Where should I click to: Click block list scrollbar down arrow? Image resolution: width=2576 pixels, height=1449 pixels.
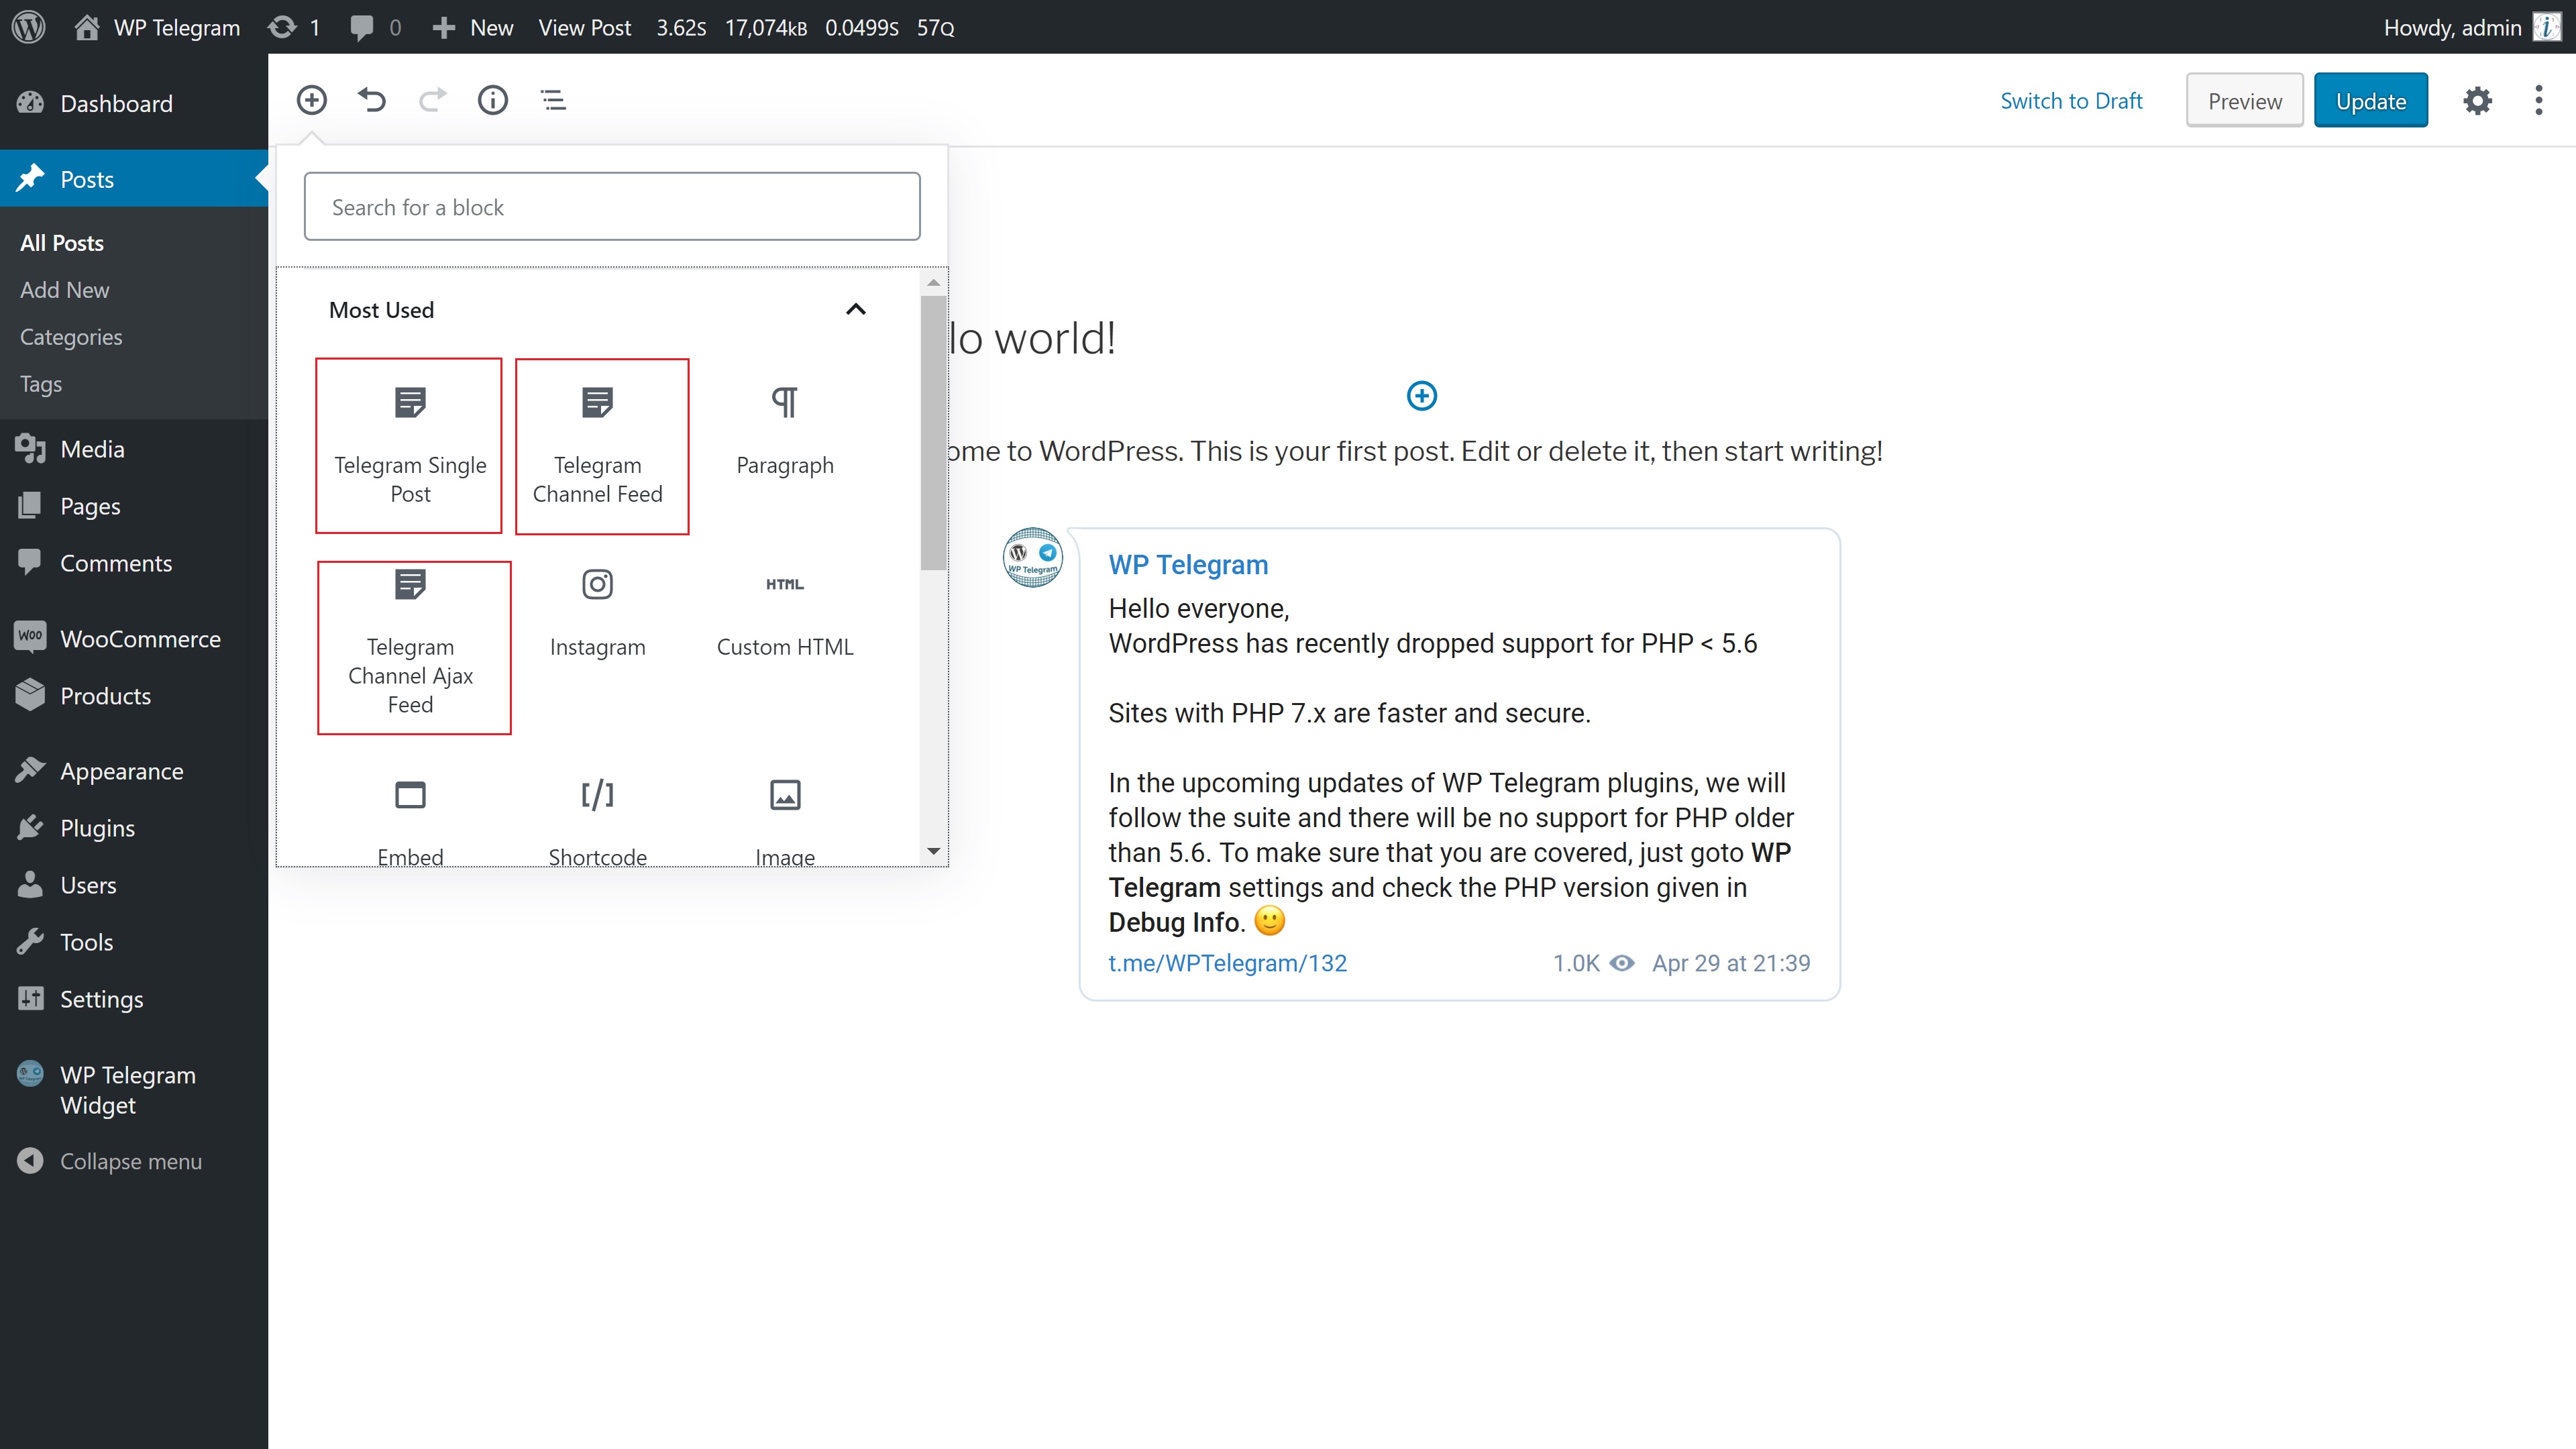tap(933, 851)
